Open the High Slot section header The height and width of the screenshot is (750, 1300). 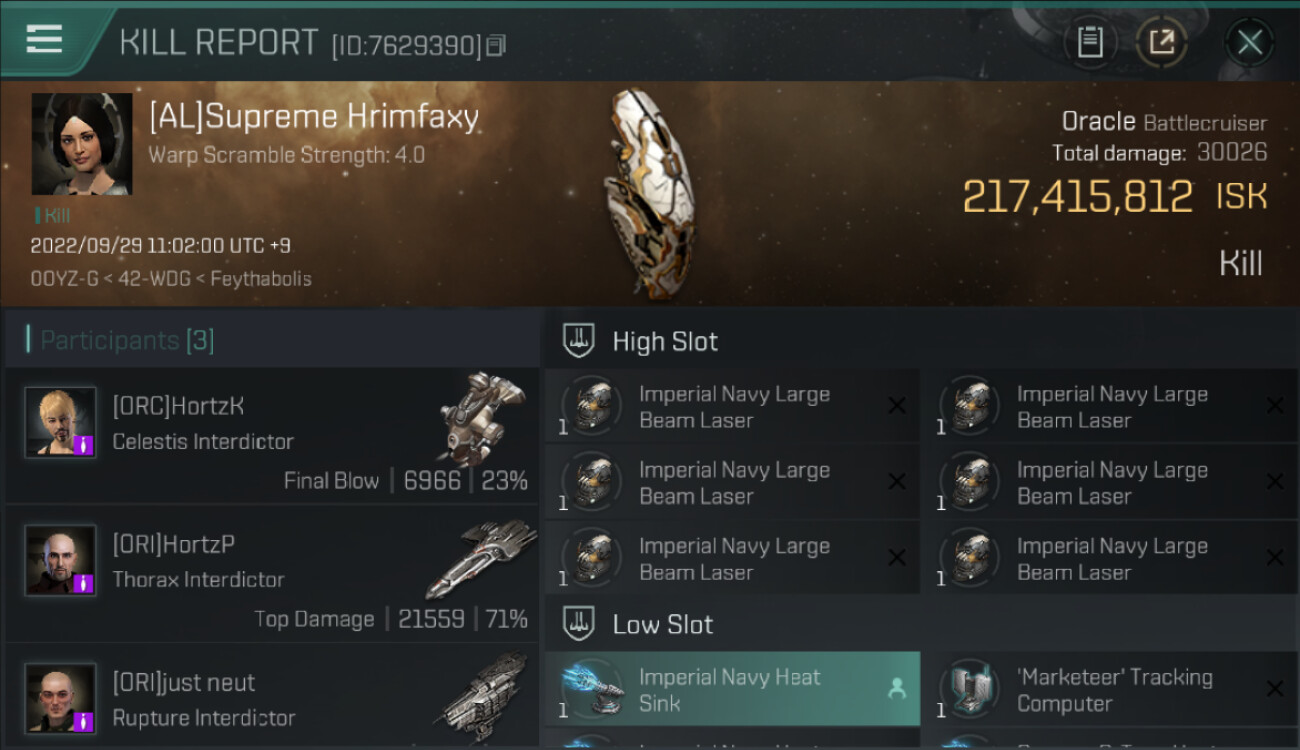[665, 341]
